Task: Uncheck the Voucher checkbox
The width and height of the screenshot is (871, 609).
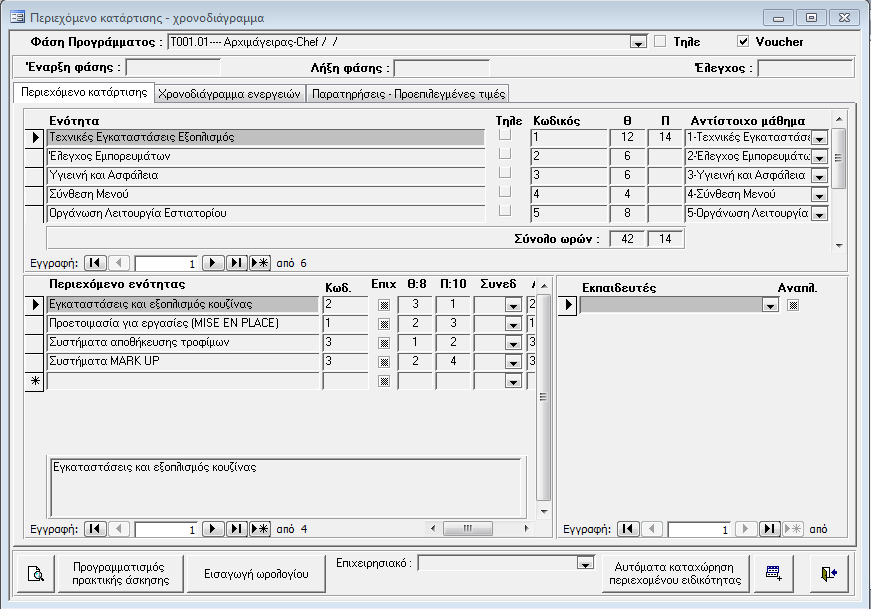Action: [743, 41]
